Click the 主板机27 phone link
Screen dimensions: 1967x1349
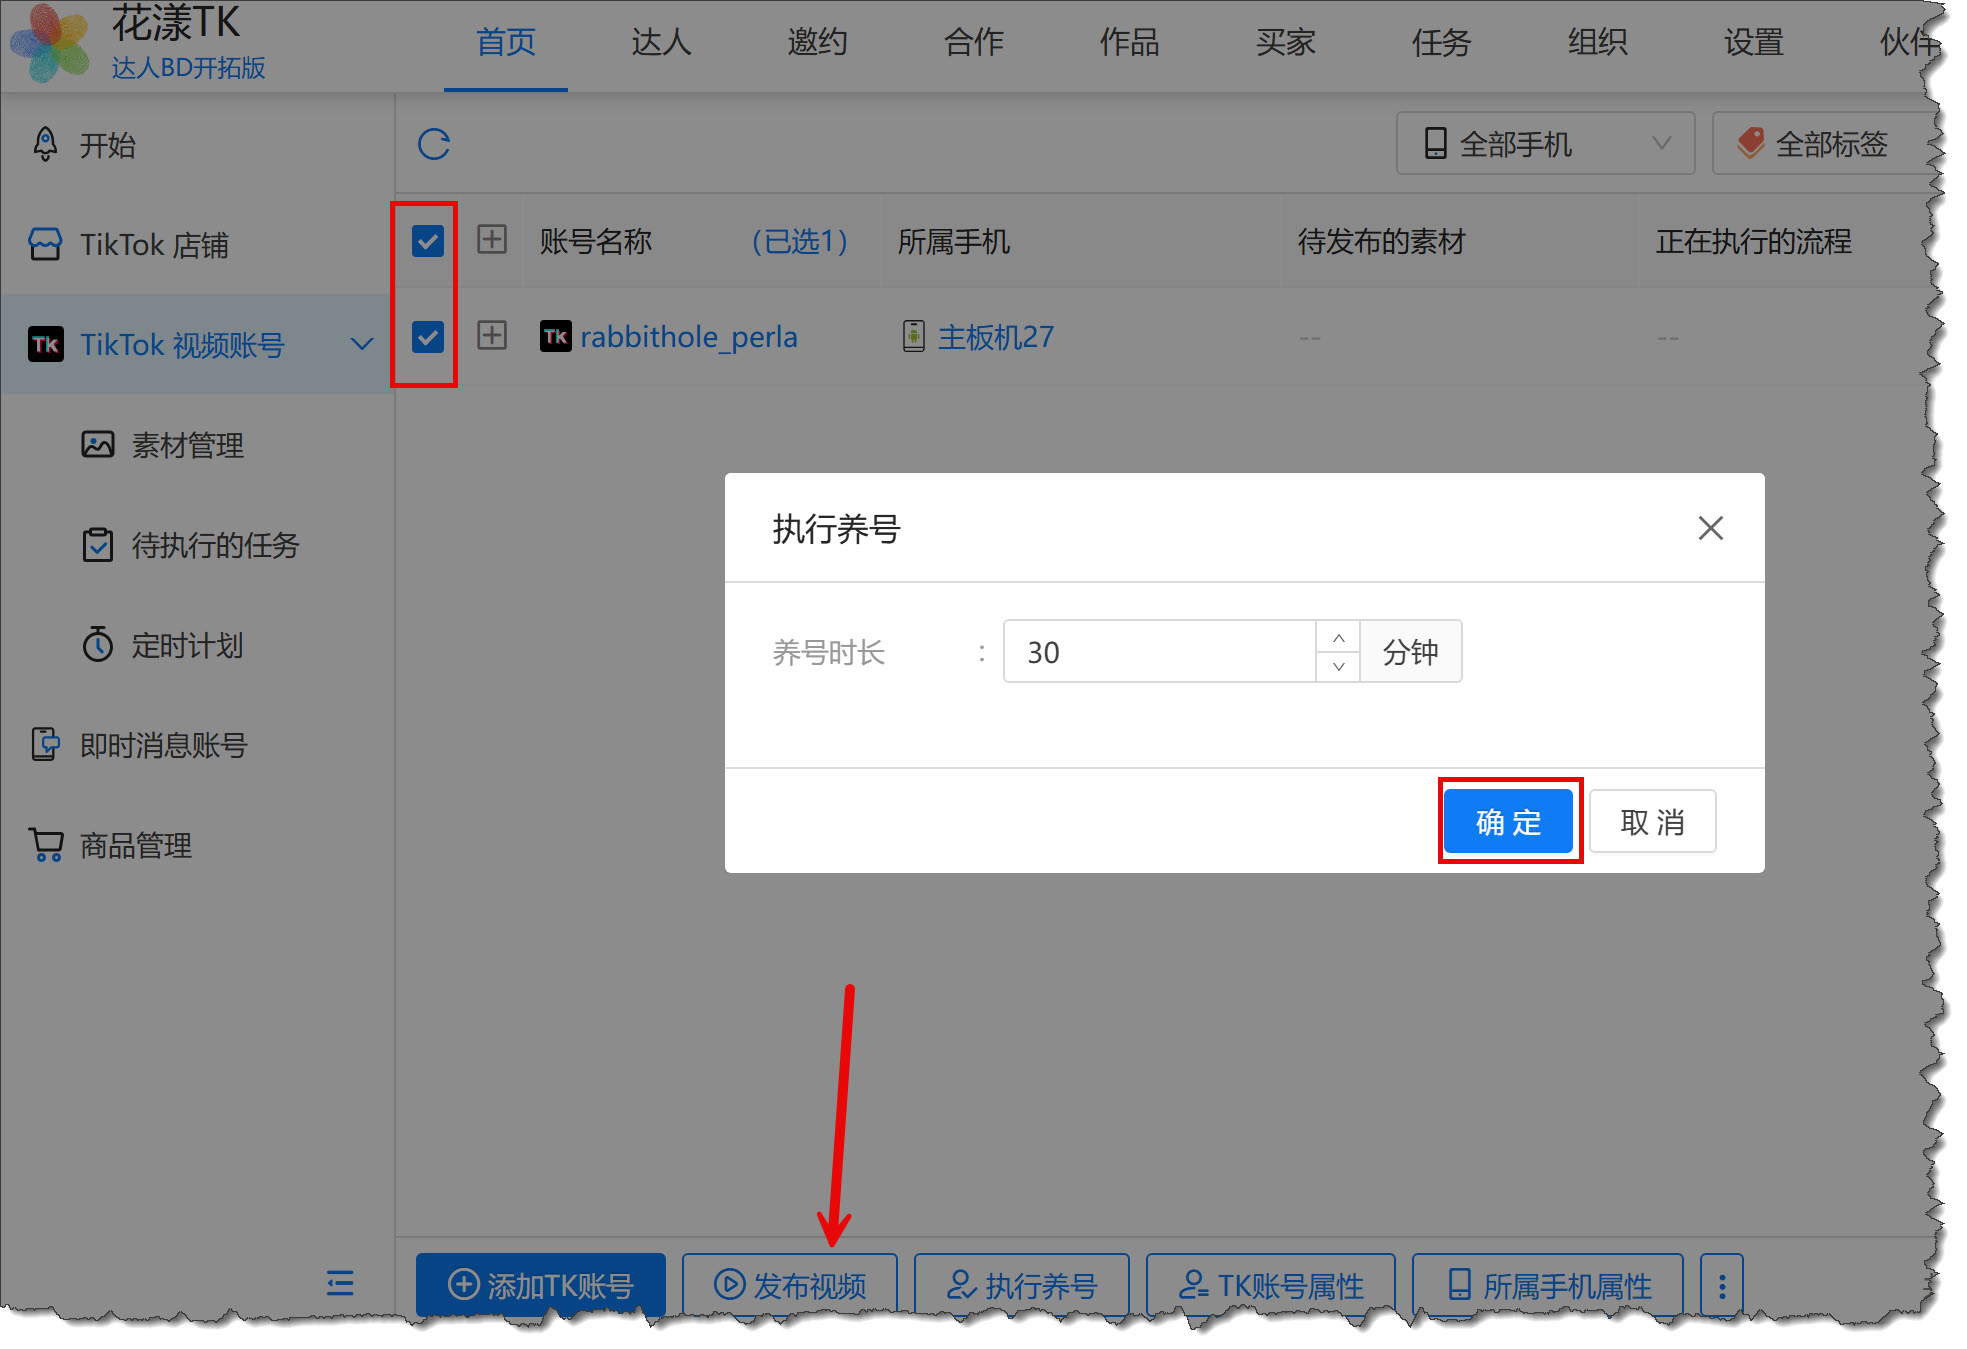point(995,337)
